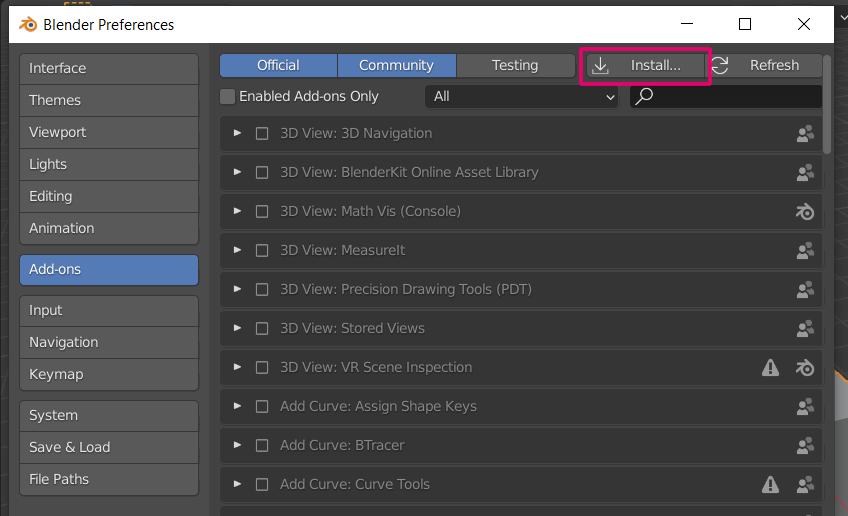Click community icon on MeasureIt row
Image resolution: width=848 pixels, height=516 pixels.
(805, 250)
